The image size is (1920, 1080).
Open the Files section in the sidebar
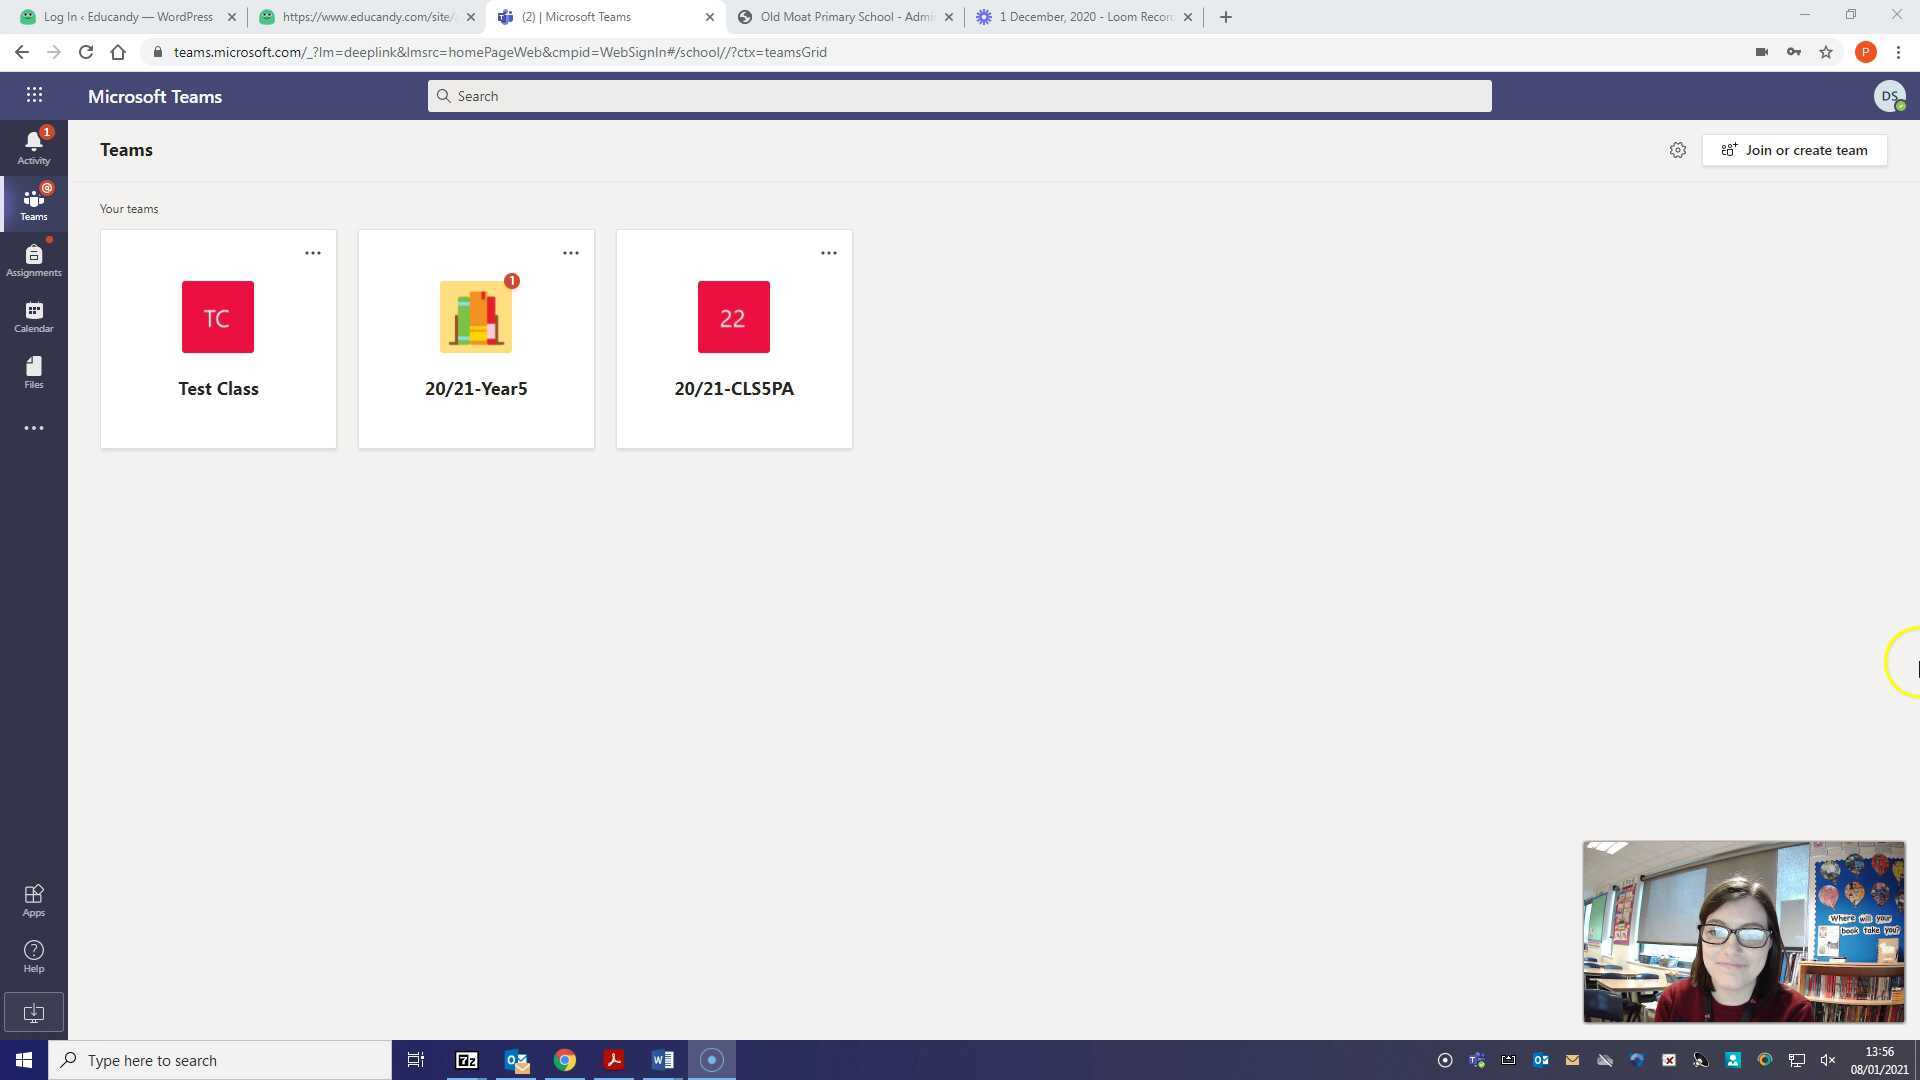[x=33, y=372]
